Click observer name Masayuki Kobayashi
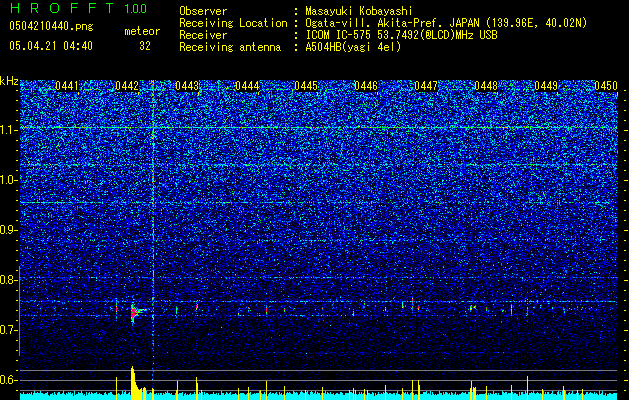Image resolution: width=629 pixels, height=400 pixels. 359,11
